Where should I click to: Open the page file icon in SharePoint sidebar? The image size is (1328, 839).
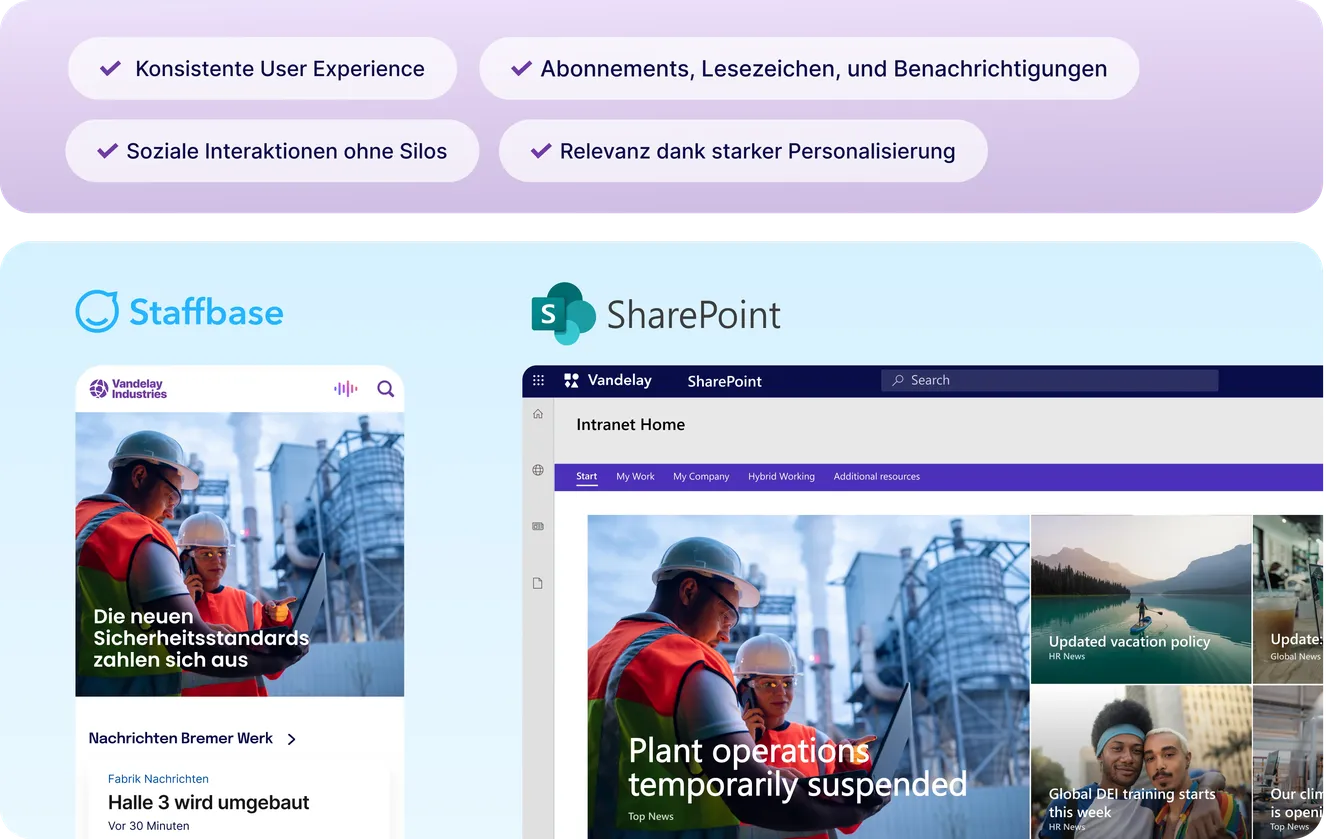tap(538, 583)
